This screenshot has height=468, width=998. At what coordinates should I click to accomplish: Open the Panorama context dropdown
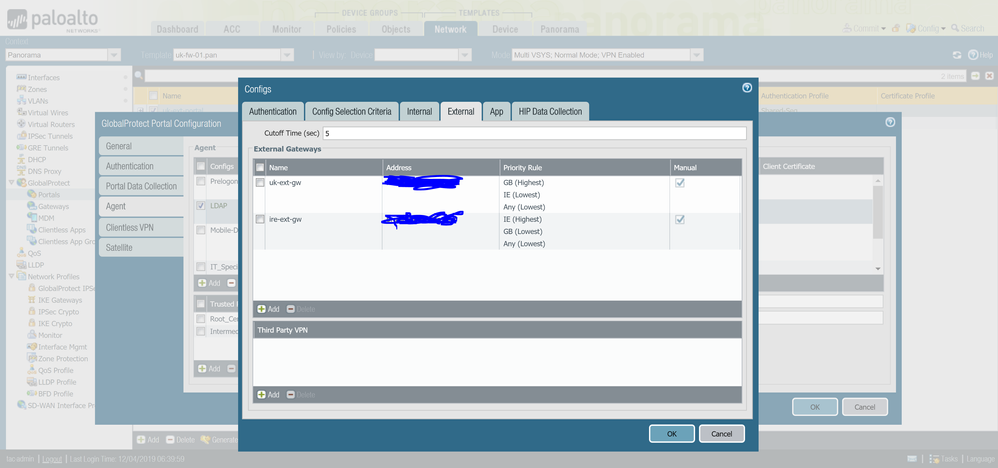[x=62, y=55]
